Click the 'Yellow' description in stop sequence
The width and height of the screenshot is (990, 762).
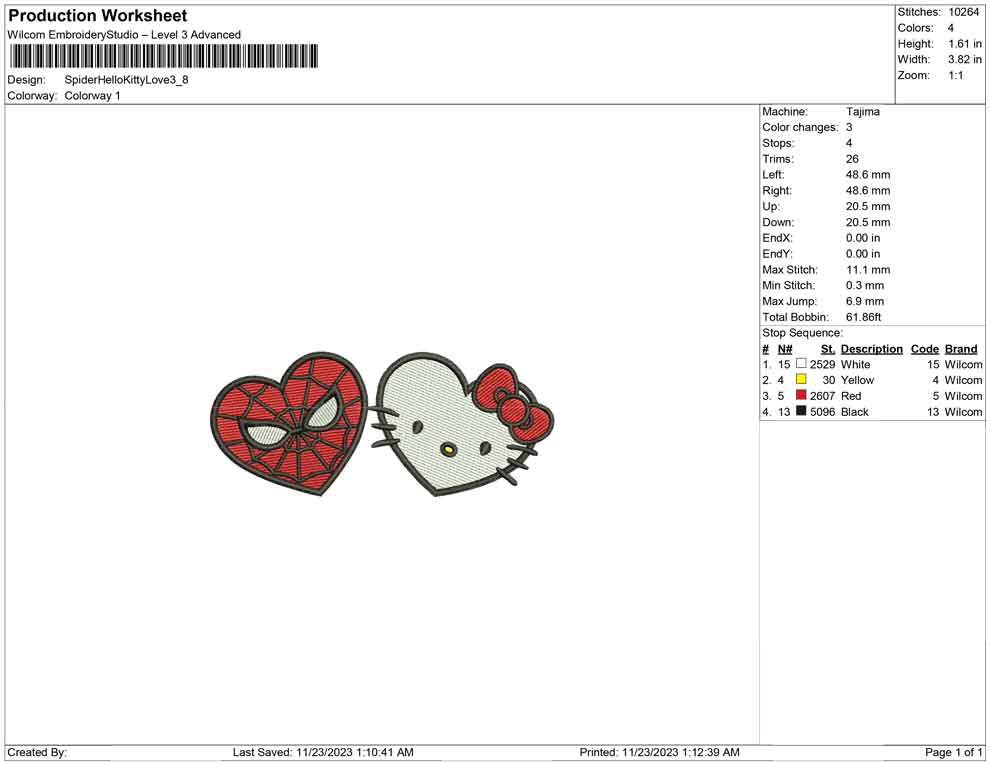click(857, 380)
